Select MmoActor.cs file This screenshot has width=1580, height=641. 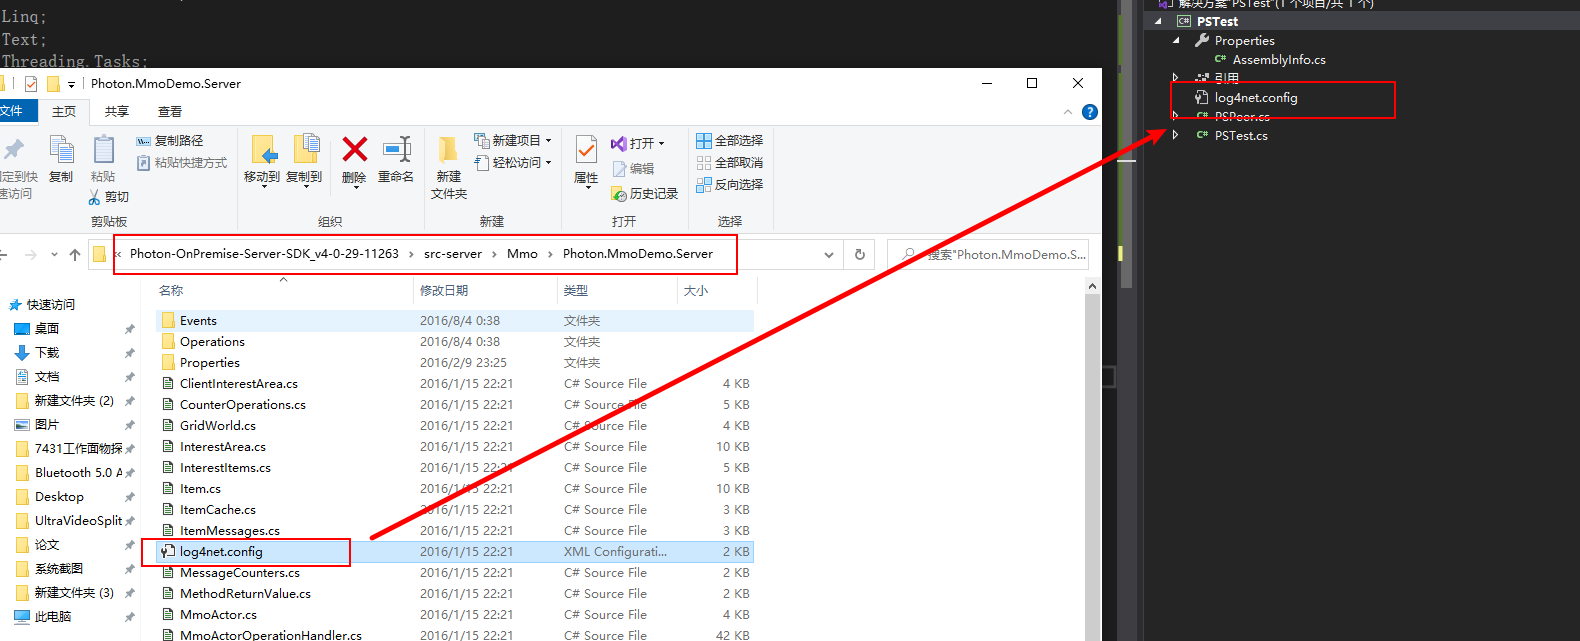click(455, 615)
